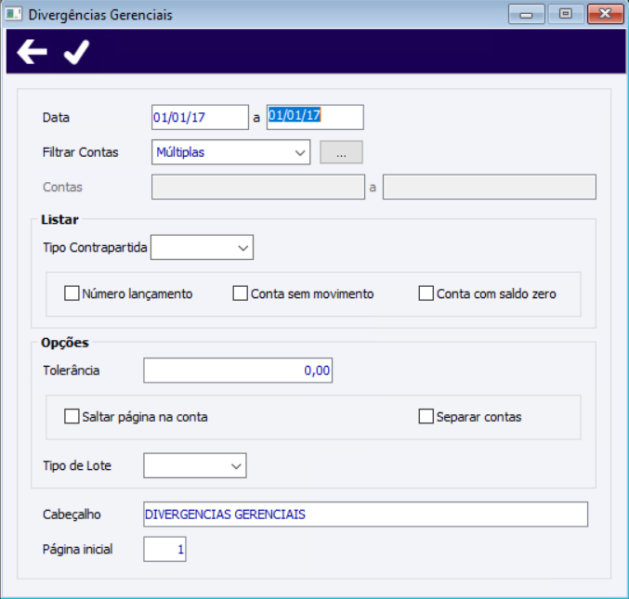Click the Filtrar Contas label
This screenshot has height=599, width=629.
[80, 152]
